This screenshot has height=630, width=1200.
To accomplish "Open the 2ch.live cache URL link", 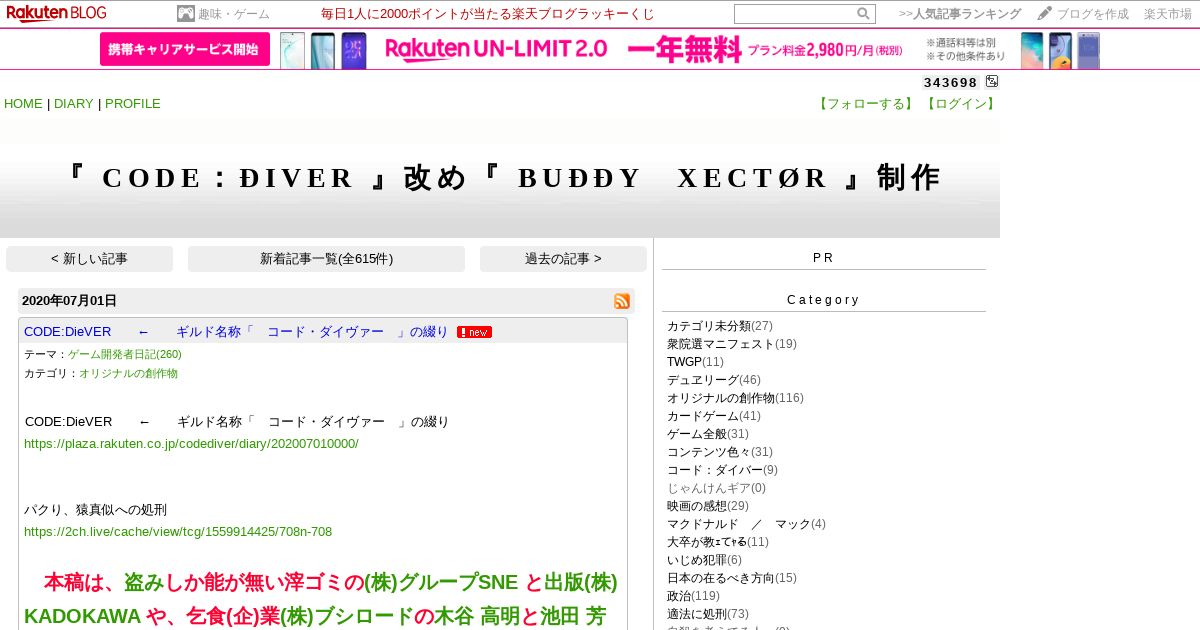I will [178, 531].
